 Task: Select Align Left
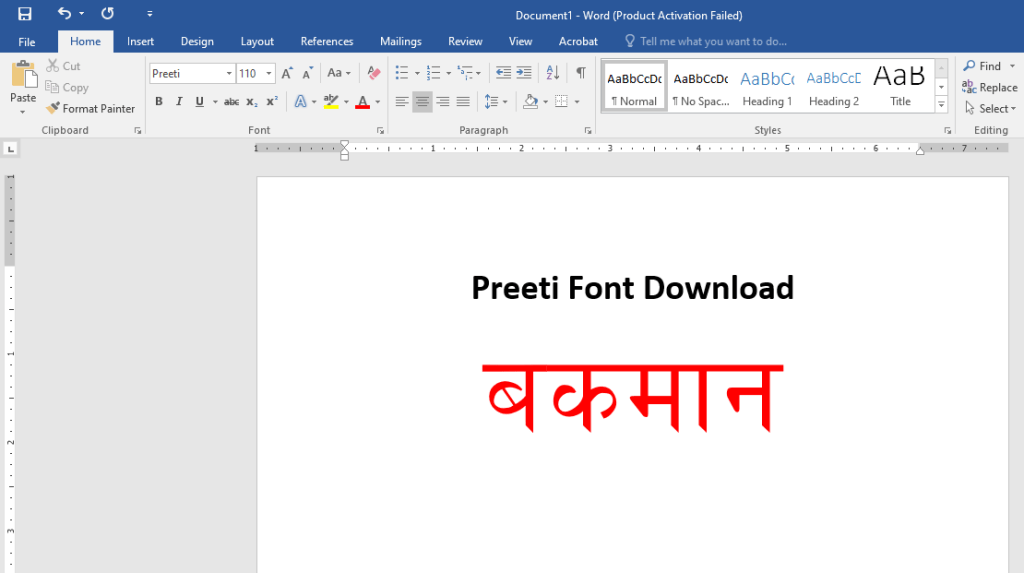(402, 101)
